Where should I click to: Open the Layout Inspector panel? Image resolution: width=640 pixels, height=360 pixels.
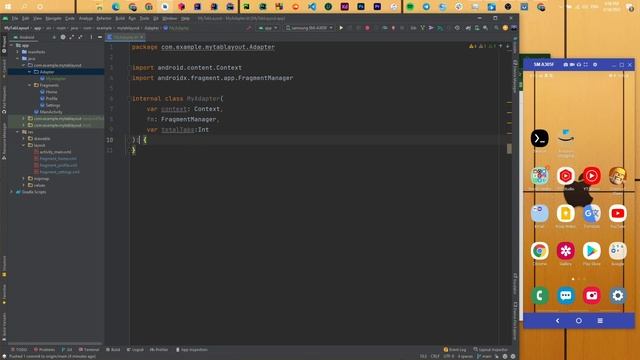(x=490, y=350)
